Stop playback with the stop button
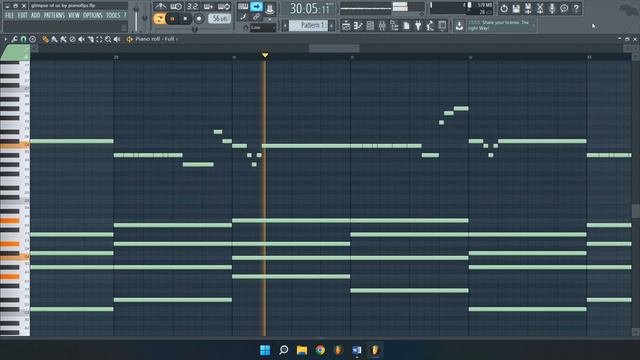 [185, 19]
